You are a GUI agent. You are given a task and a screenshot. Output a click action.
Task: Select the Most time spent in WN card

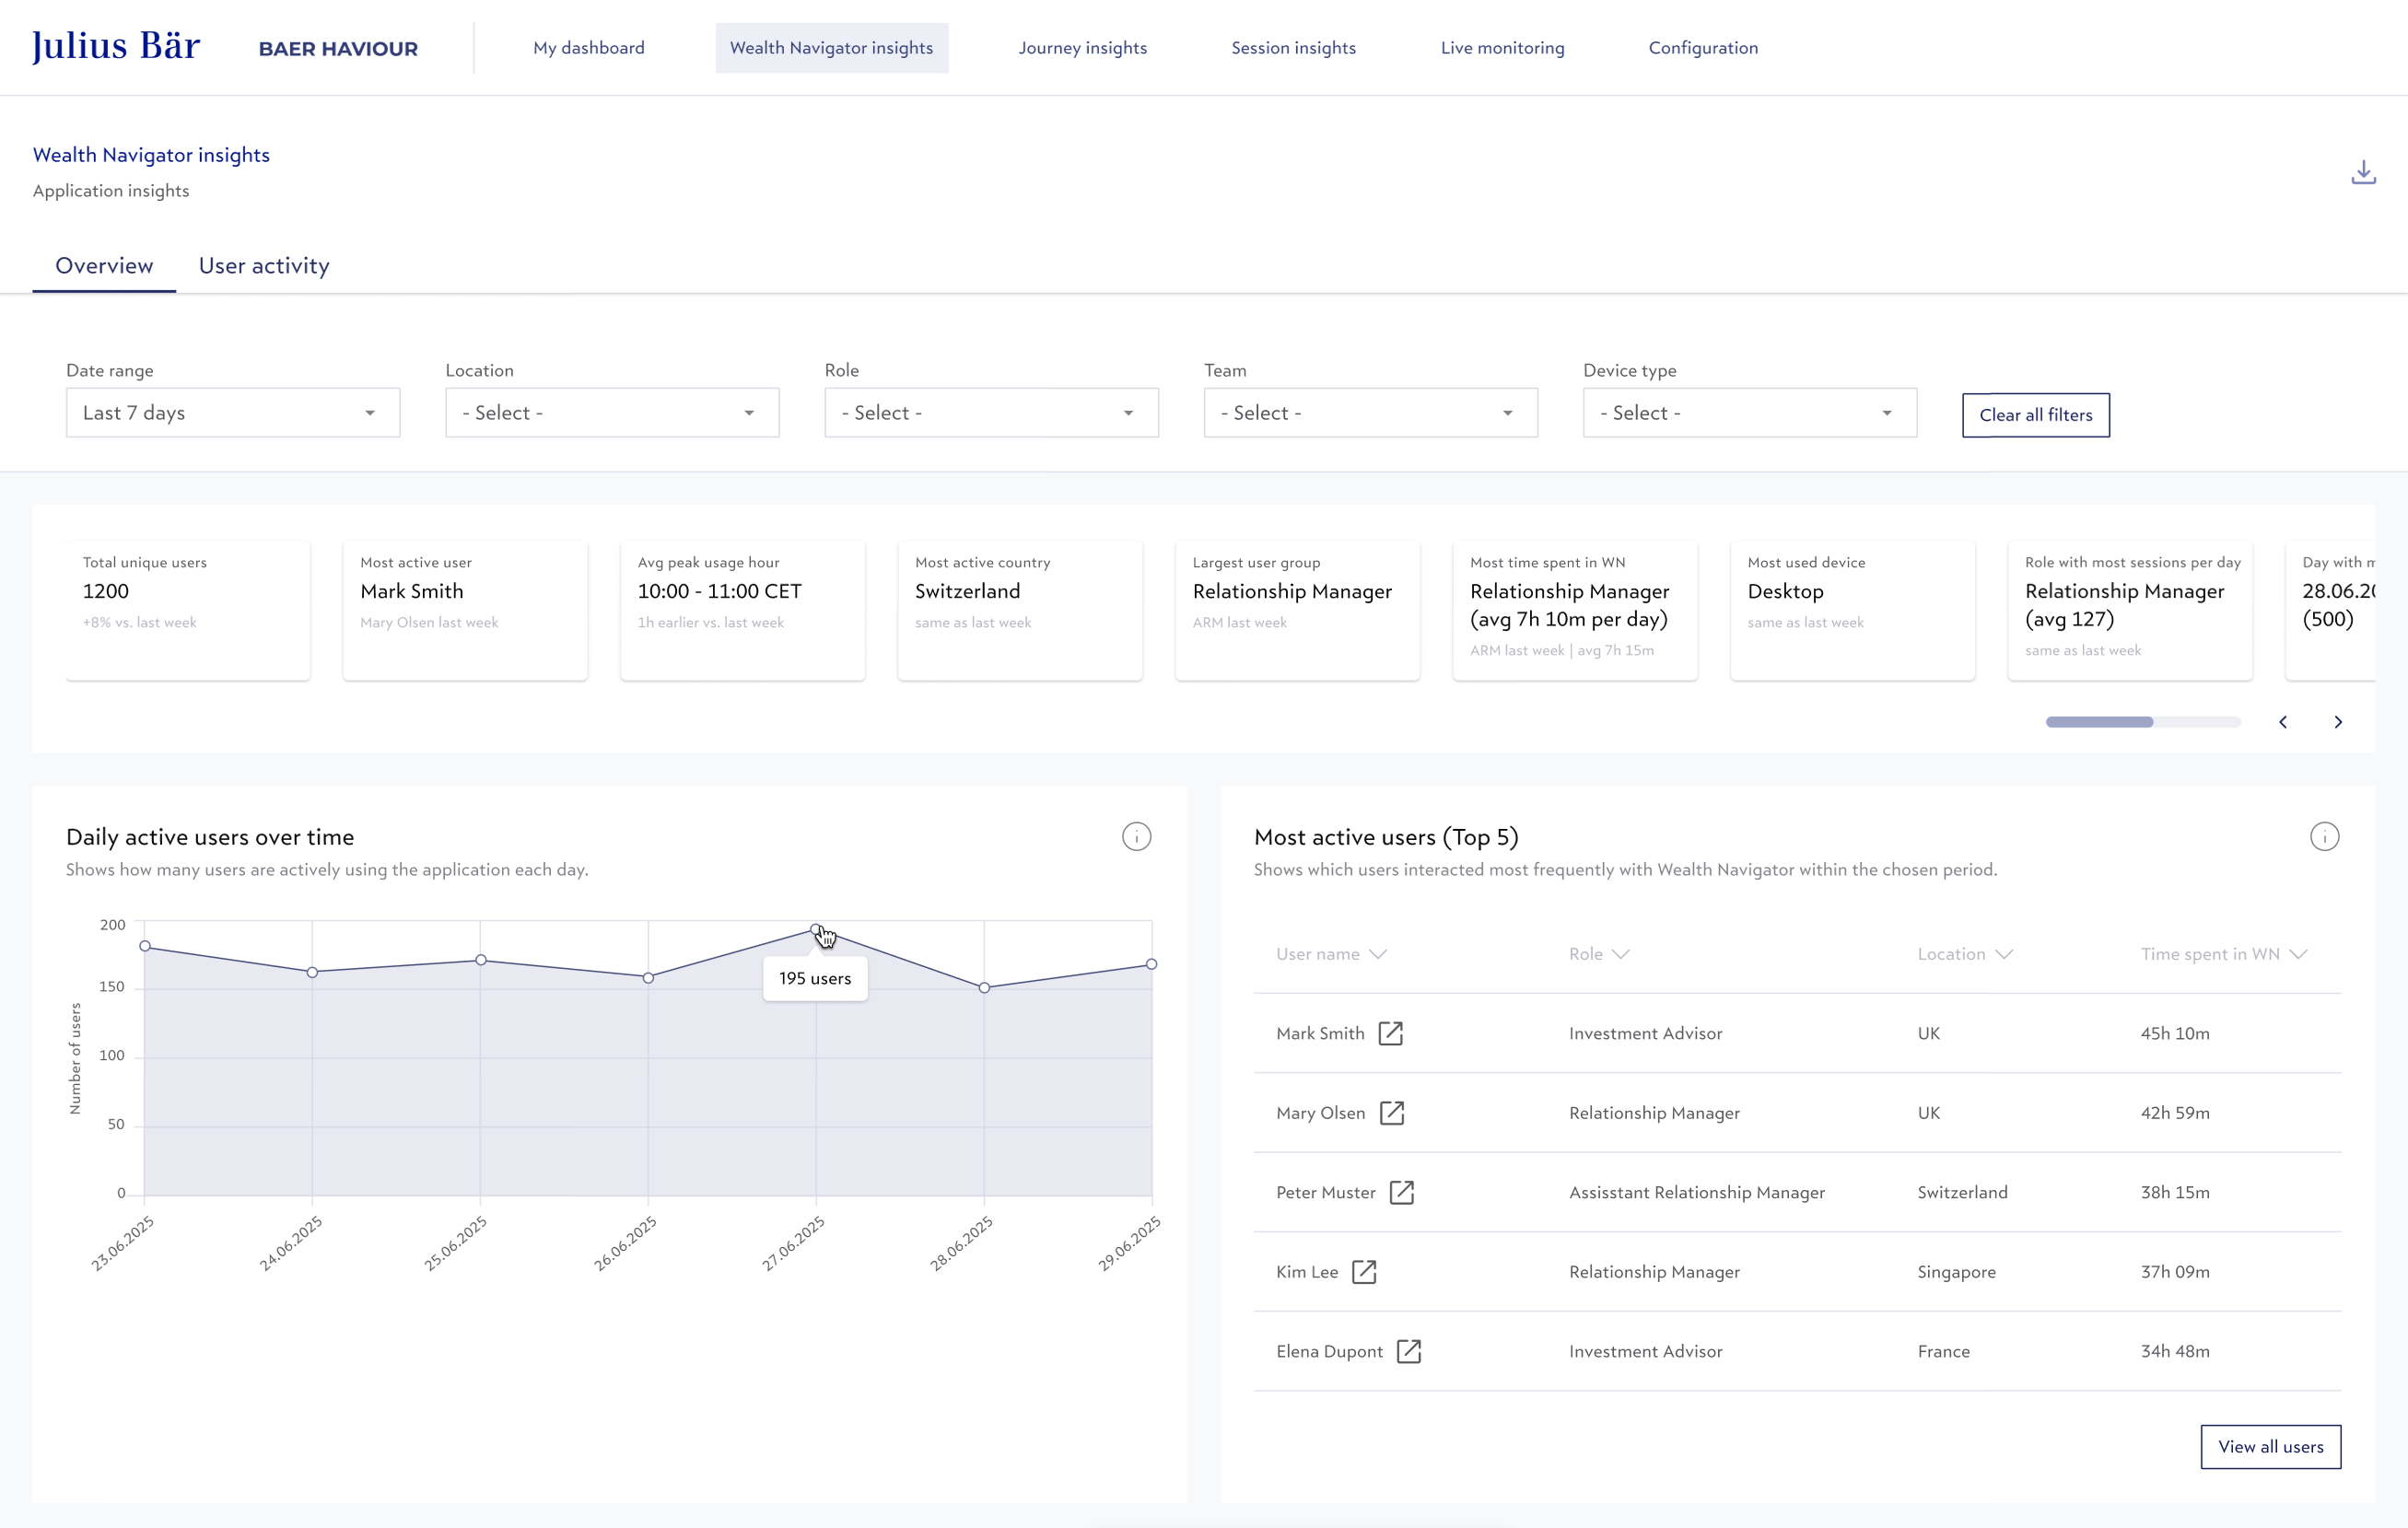coord(1575,610)
